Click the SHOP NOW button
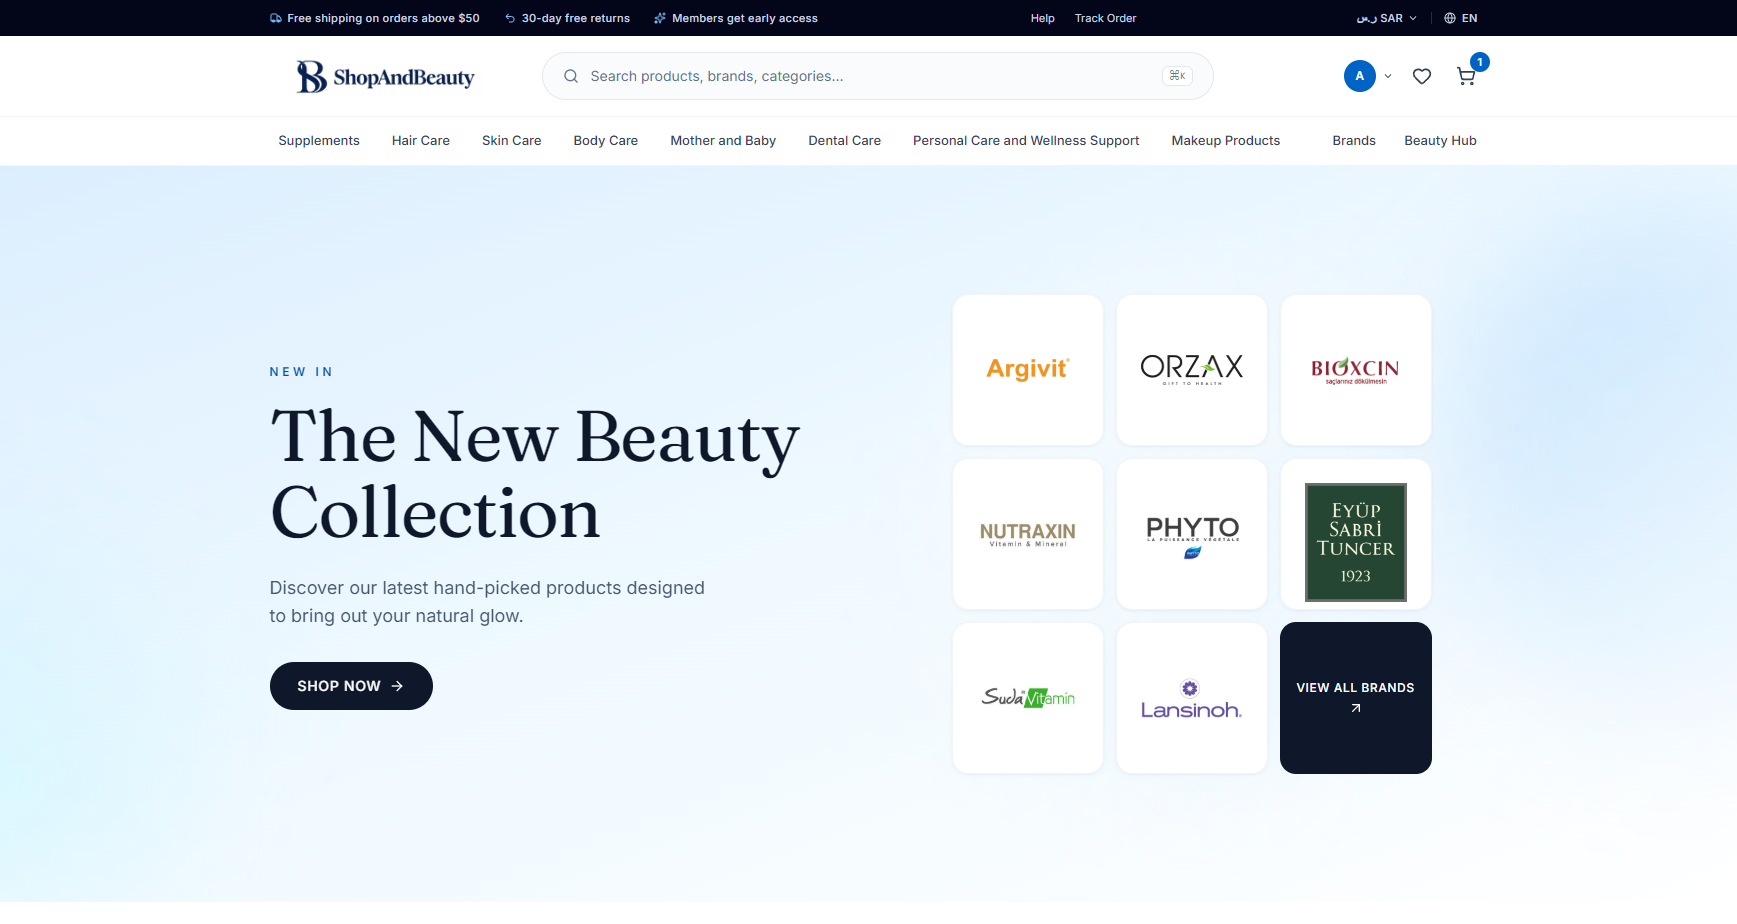1737x924 pixels. click(x=351, y=686)
